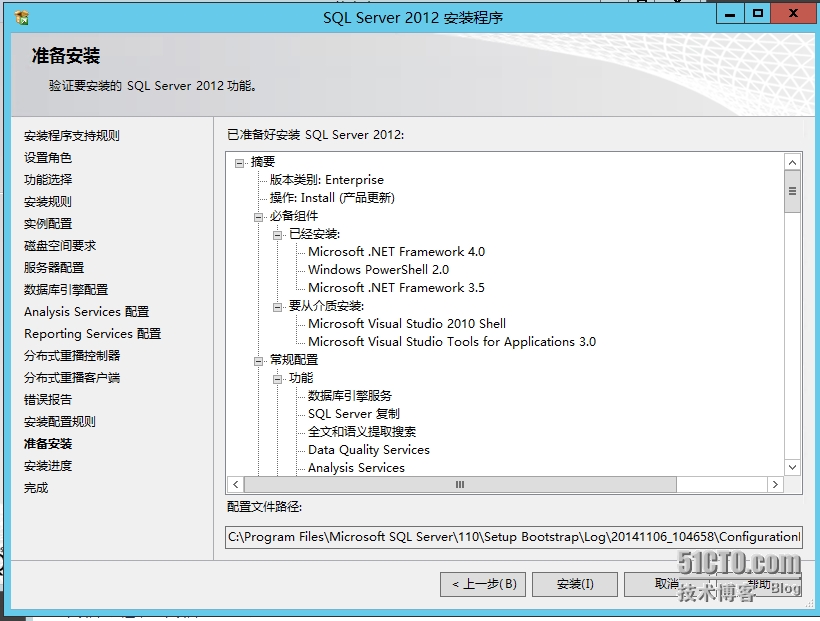Viewport: 820px width, 621px height.
Task: Click the 安装(I) button to start installation
Action: (574, 584)
